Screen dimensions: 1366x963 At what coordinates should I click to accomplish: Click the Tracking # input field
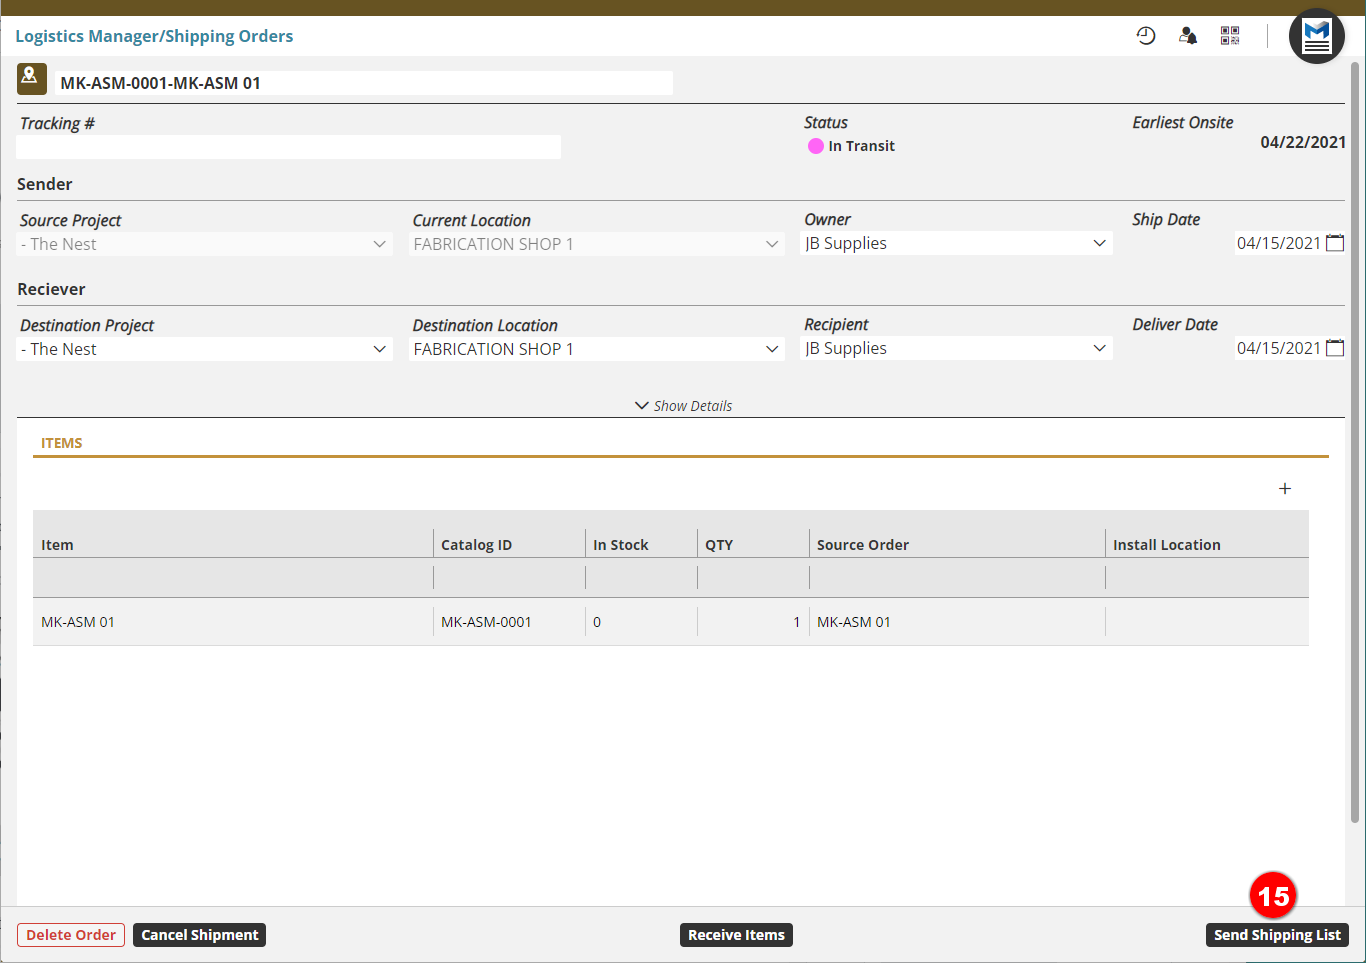288,147
